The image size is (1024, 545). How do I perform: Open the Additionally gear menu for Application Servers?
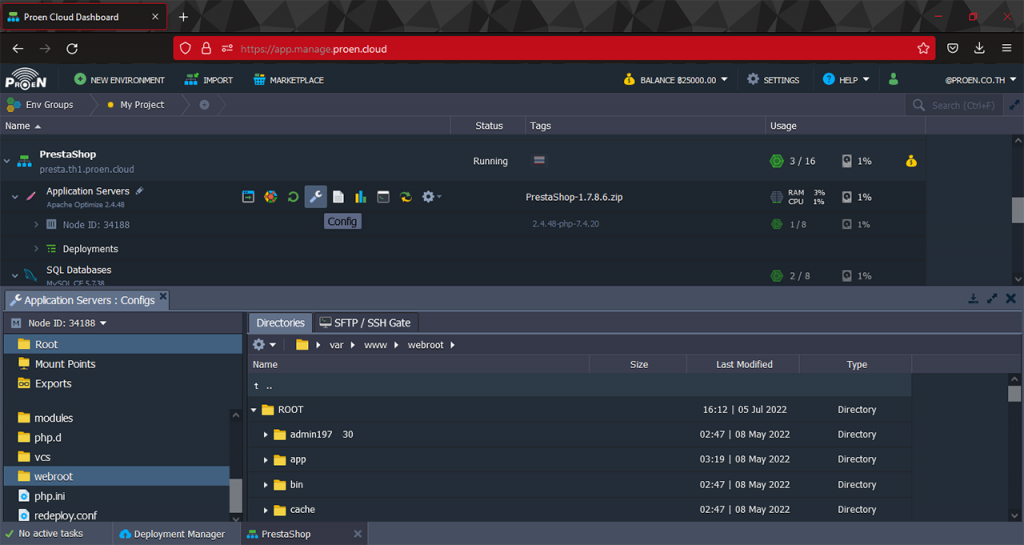pos(431,196)
